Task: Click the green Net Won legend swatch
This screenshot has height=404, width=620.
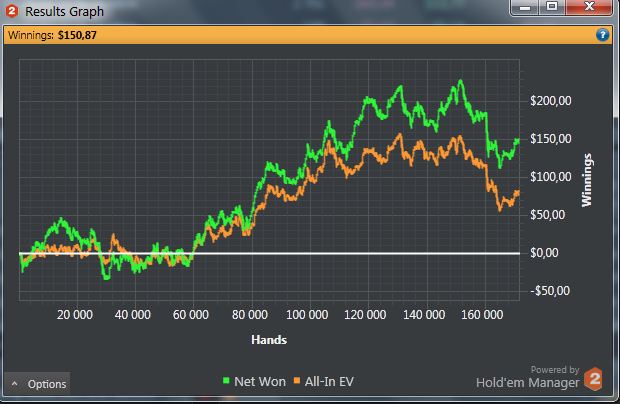Action: [x=226, y=381]
